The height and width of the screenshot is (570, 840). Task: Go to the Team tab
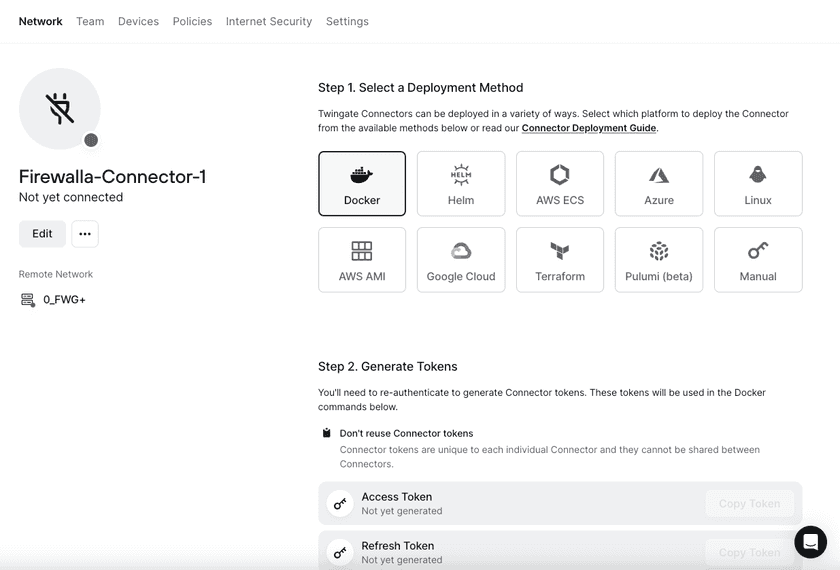(90, 21)
